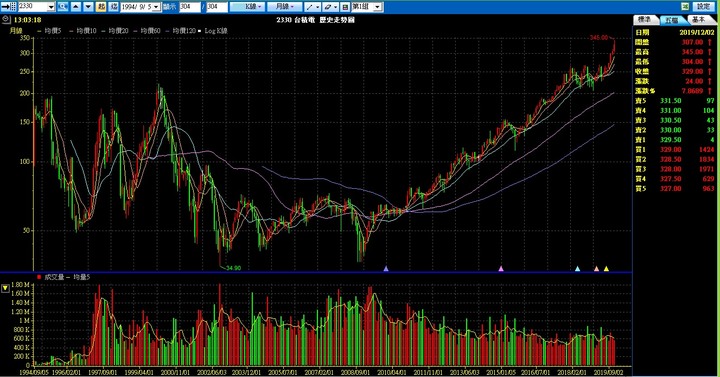Click the stock search magnifier icon
The width and height of the screenshot is (720, 377).
tap(62, 6)
